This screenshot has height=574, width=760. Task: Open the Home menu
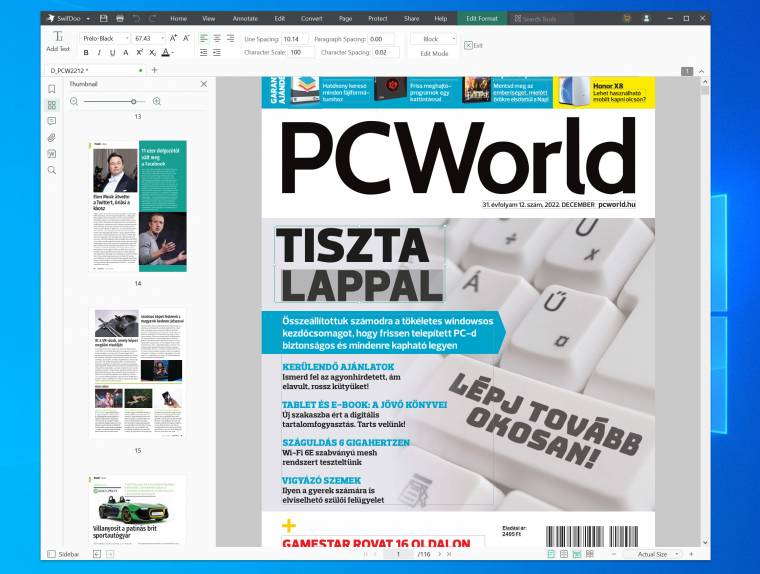(178, 18)
